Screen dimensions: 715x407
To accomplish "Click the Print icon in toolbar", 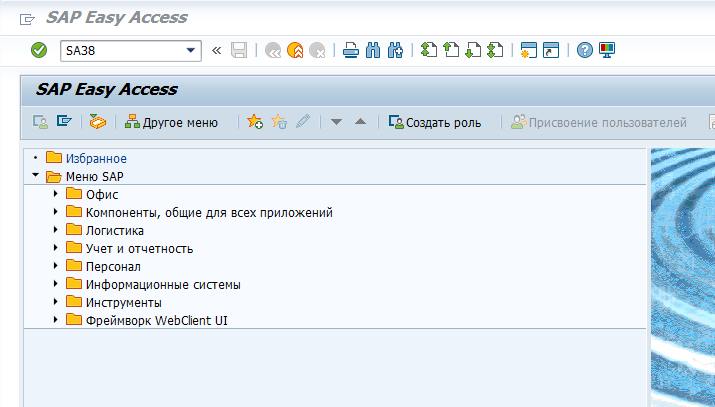I will 350,50.
